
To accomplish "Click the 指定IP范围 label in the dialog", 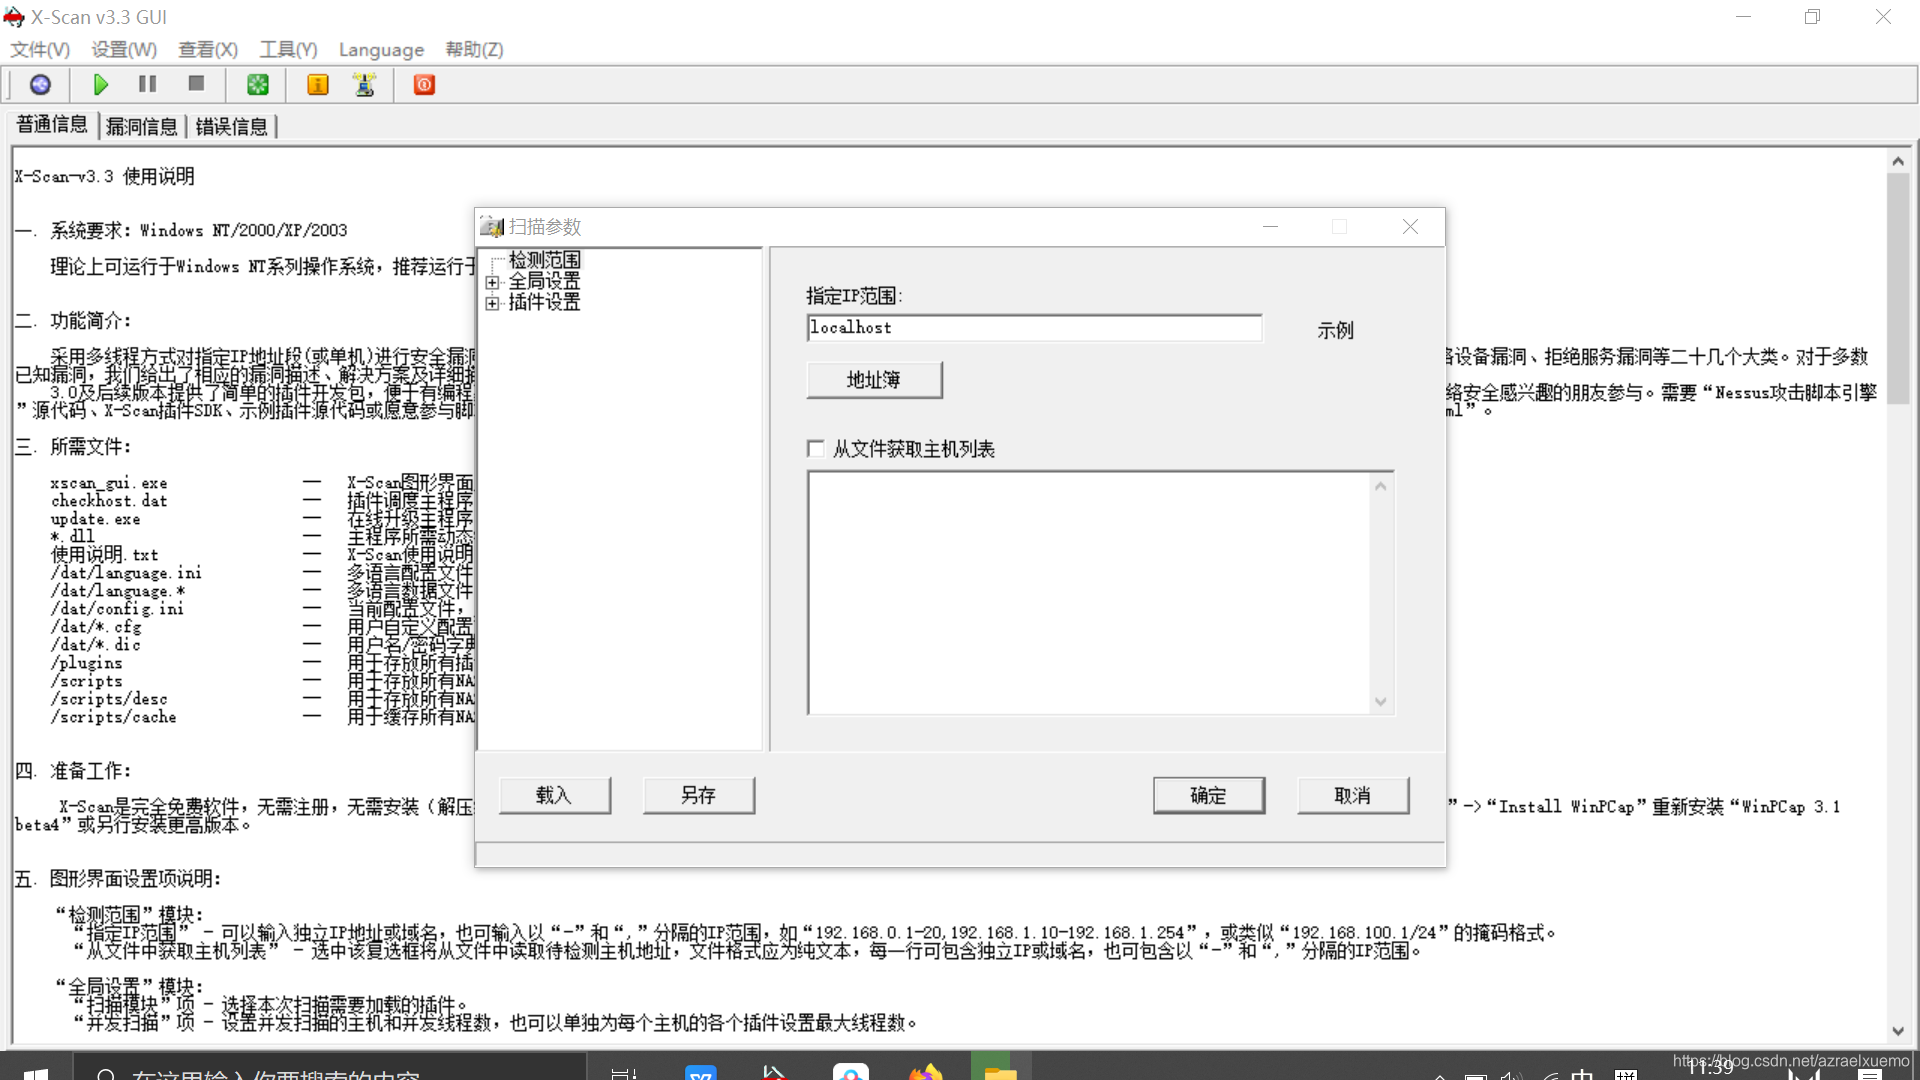I will tap(854, 296).
